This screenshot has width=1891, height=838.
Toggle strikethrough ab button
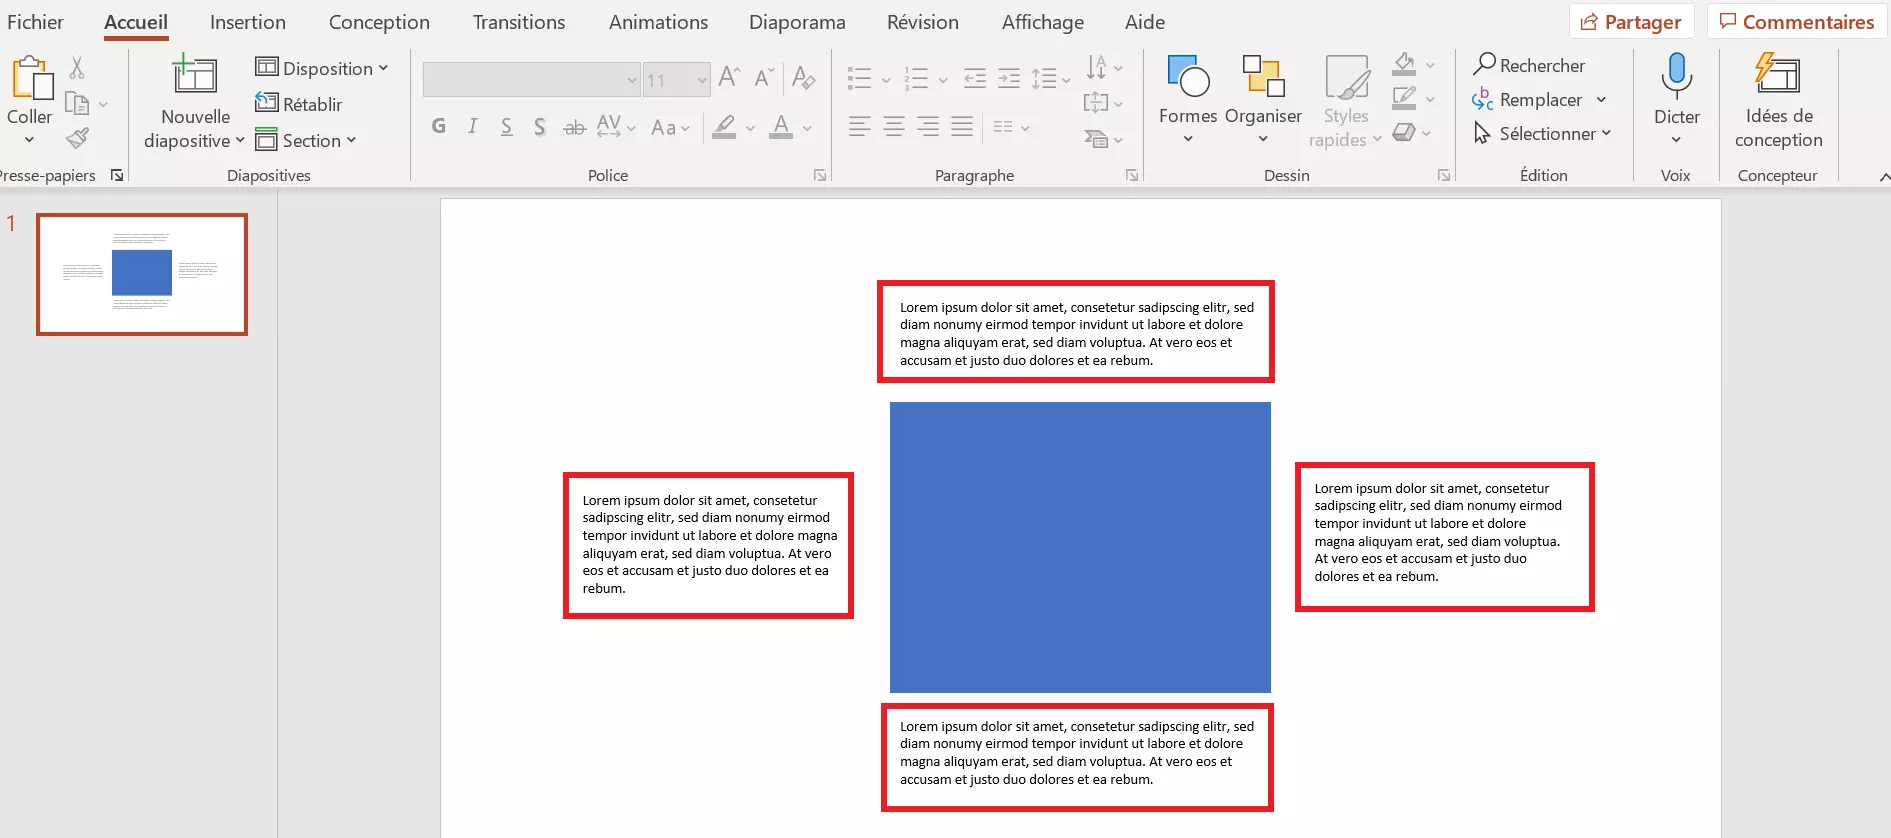[x=574, y=127]
